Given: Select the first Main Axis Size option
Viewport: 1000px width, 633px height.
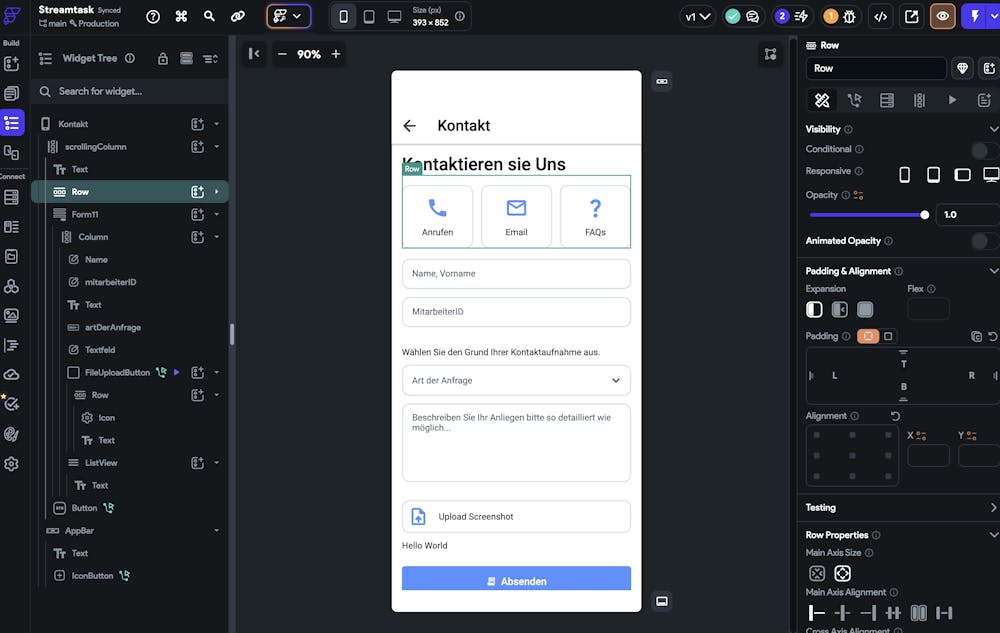Looking at the screenshot, I should click(817, 573).
